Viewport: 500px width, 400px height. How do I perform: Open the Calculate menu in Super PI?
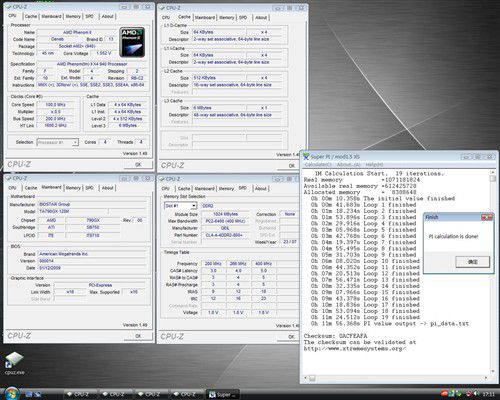[x=318, y=165]
